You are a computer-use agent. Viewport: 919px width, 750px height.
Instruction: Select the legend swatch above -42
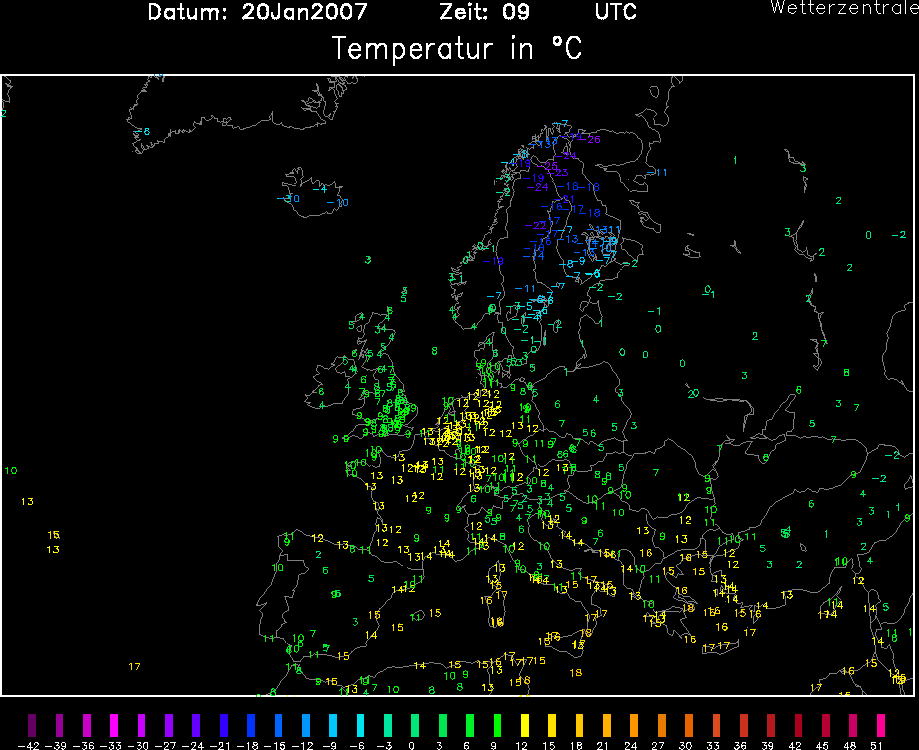[32, 725]
